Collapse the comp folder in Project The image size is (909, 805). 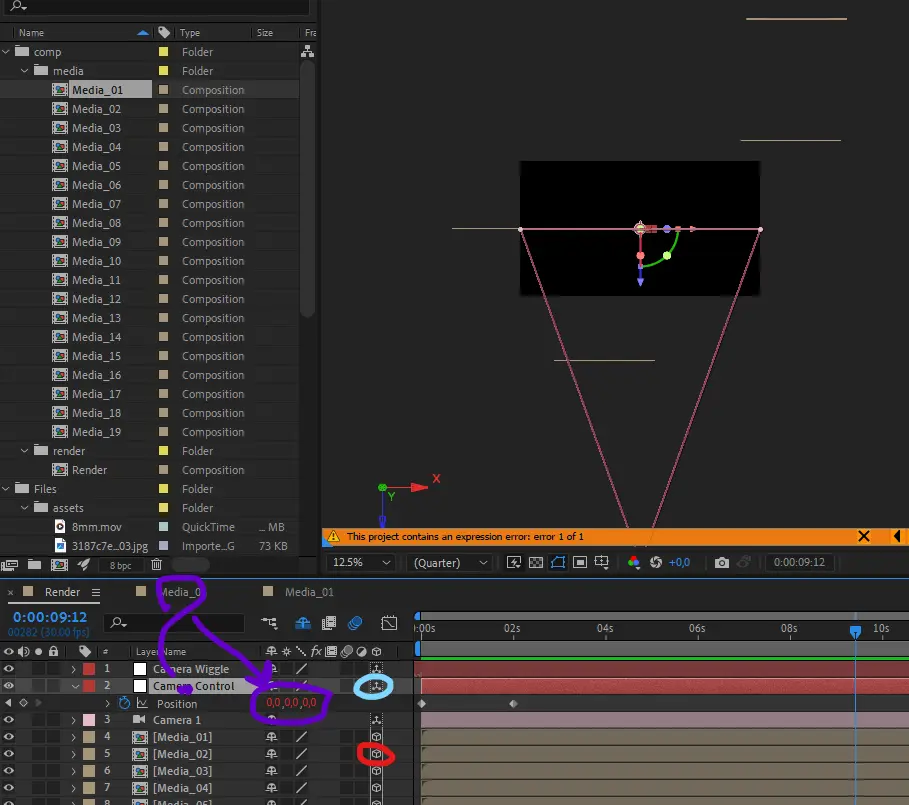[x=7, y=52]
